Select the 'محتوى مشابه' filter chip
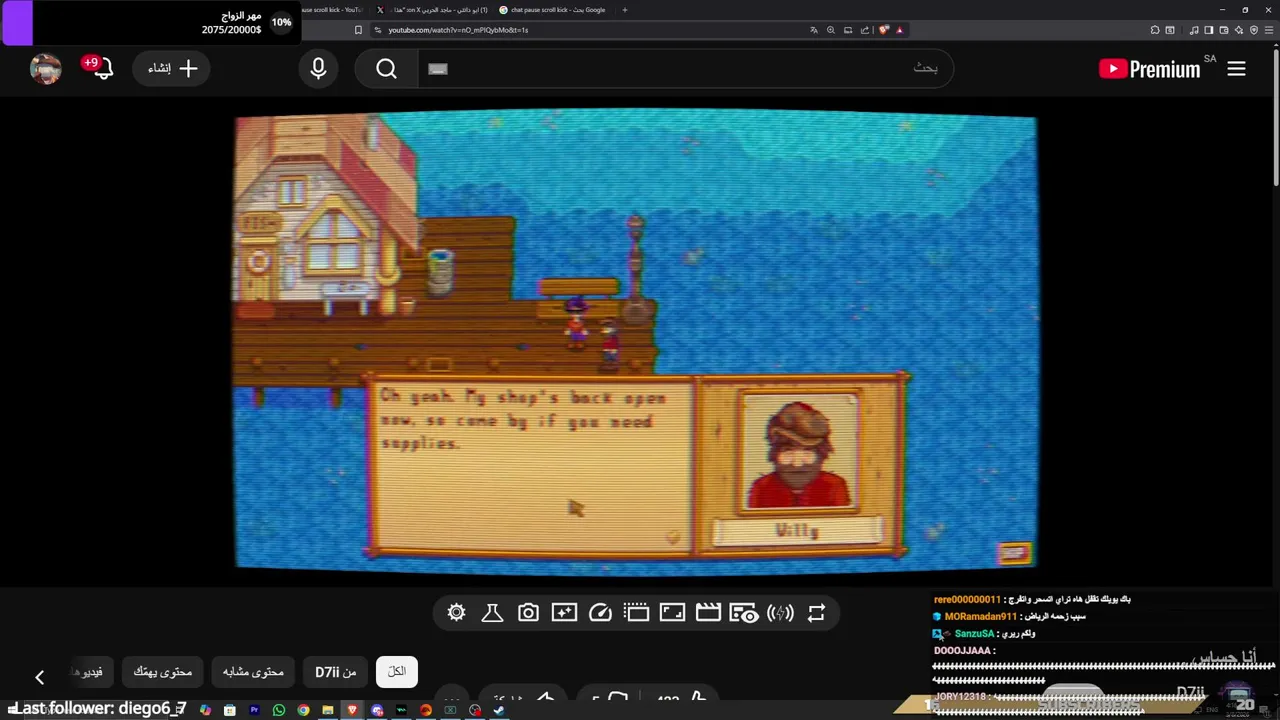 click(x=253, y=672)
